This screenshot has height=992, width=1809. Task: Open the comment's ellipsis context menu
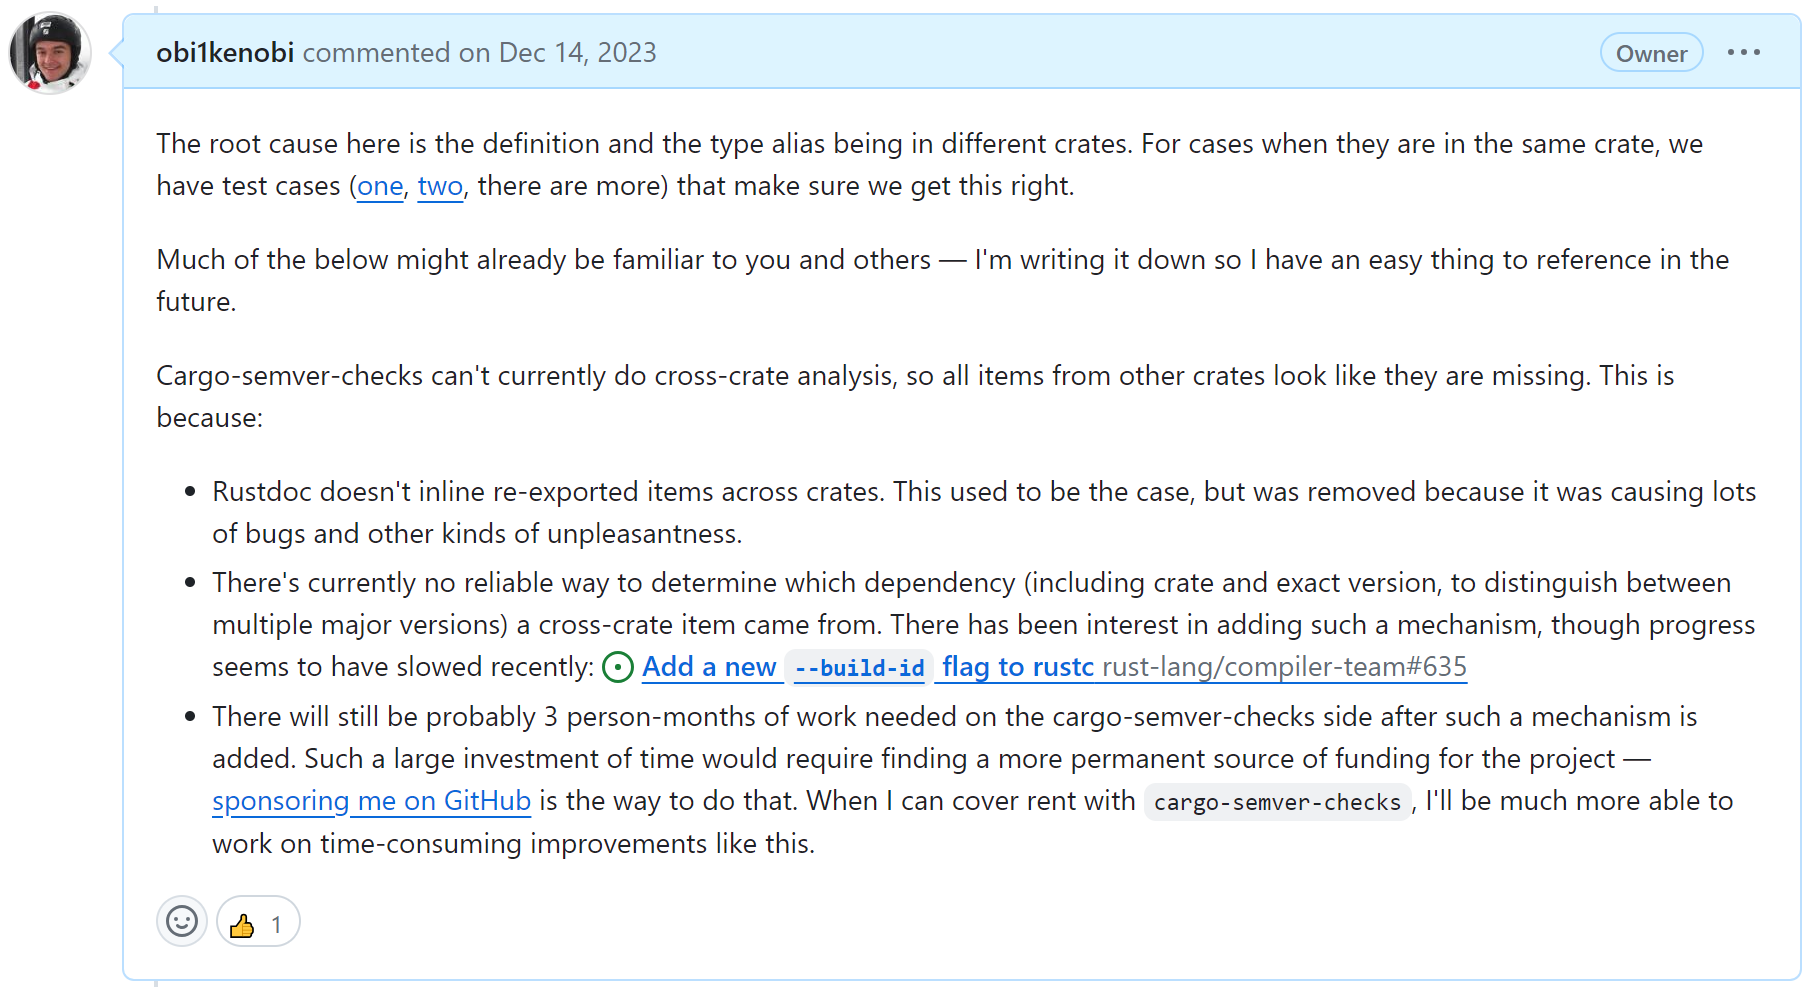[x=1744, y=52]
